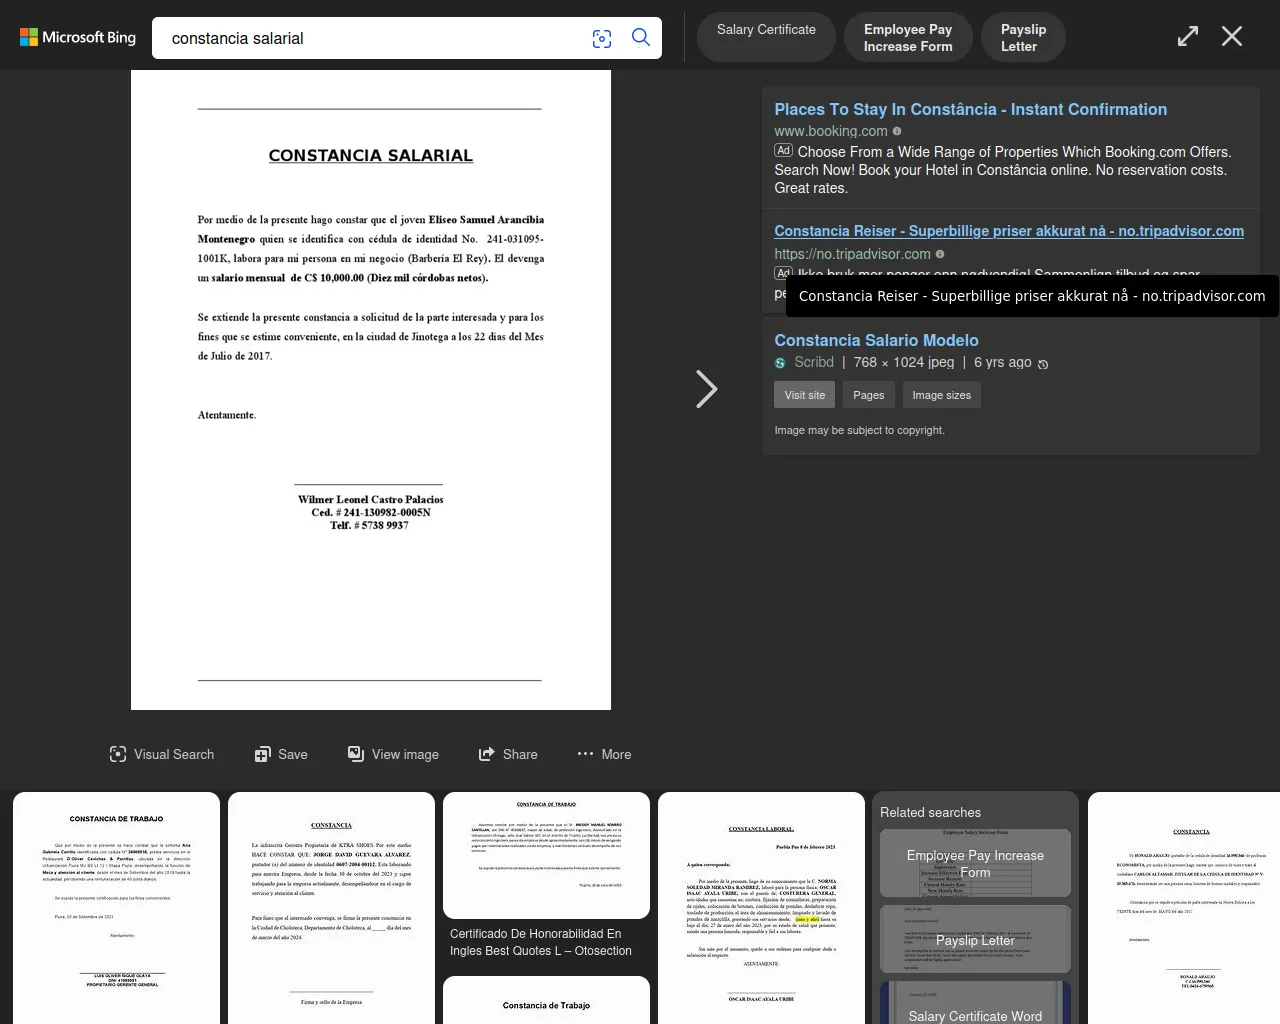Click the Pages button

click(x=868, y=395)
